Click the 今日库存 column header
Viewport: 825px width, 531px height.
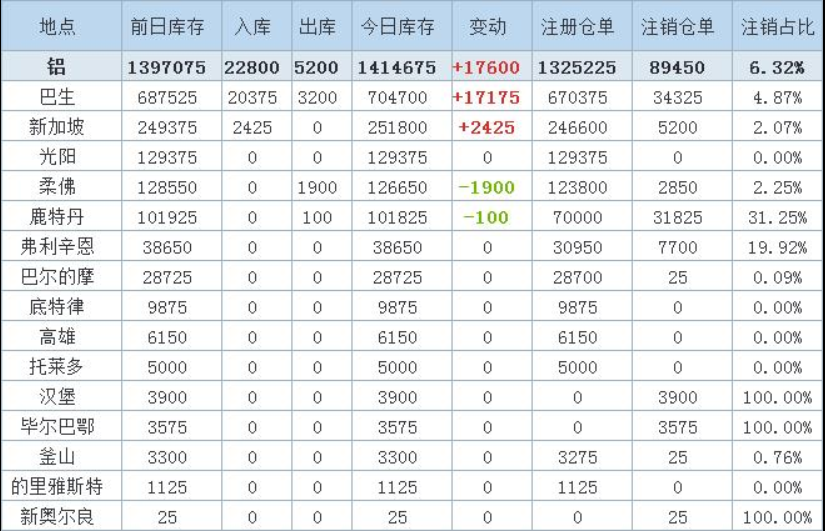397,27
